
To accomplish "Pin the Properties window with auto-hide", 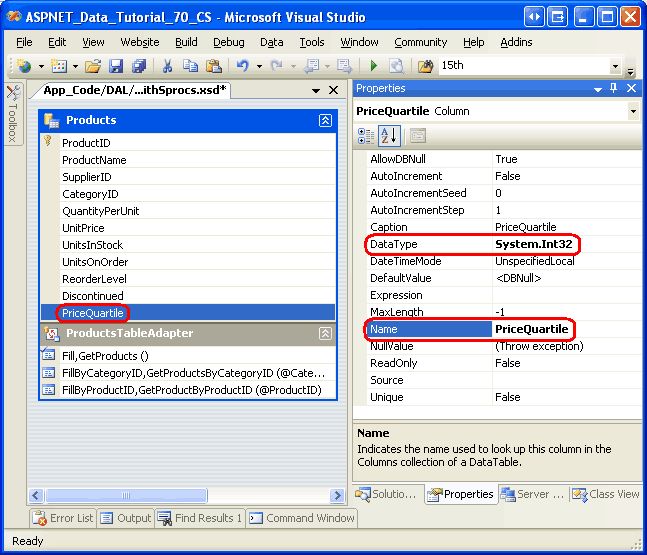I will pos(614,88).
